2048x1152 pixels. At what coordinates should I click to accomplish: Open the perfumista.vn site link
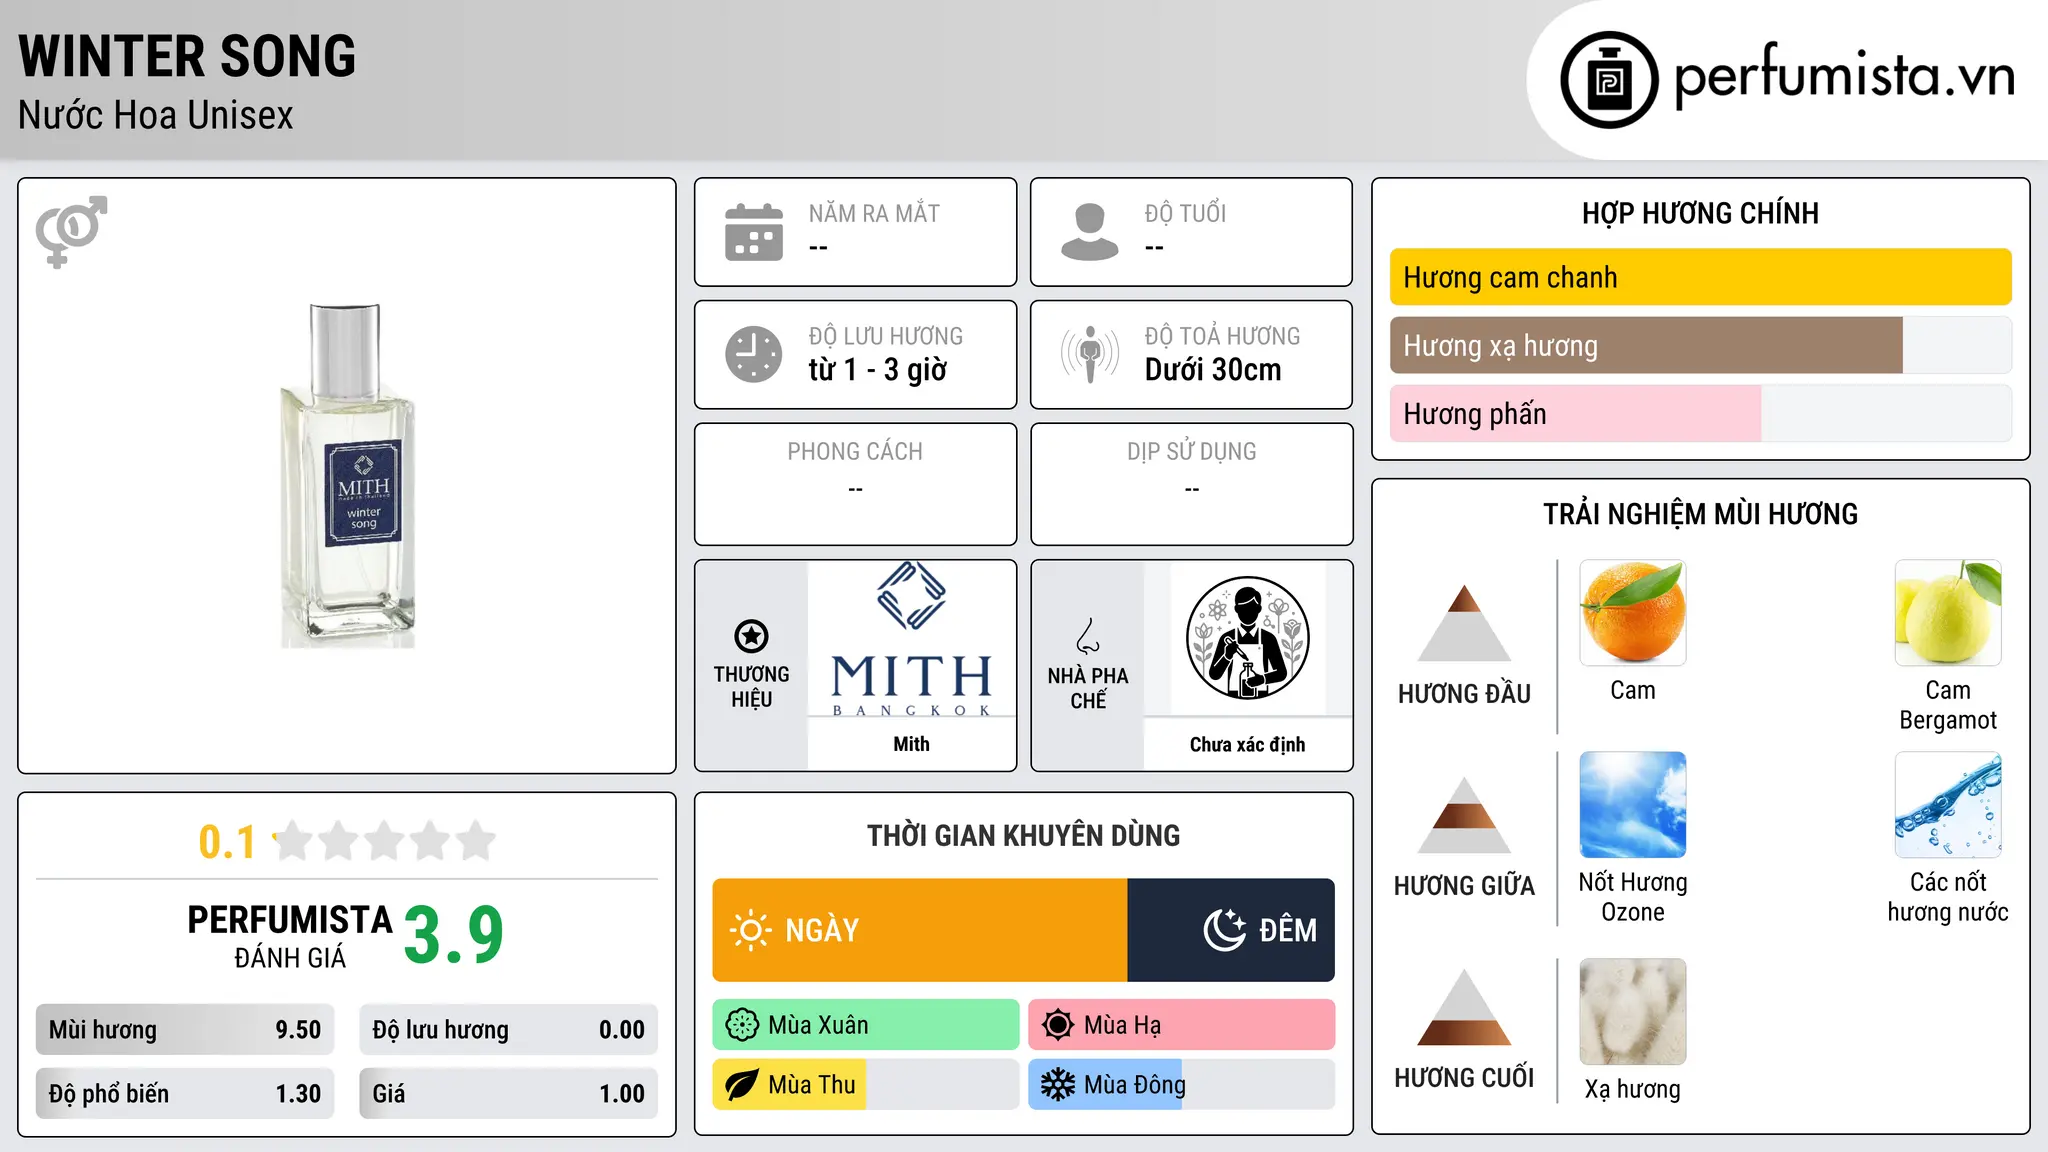(1844, 77)
